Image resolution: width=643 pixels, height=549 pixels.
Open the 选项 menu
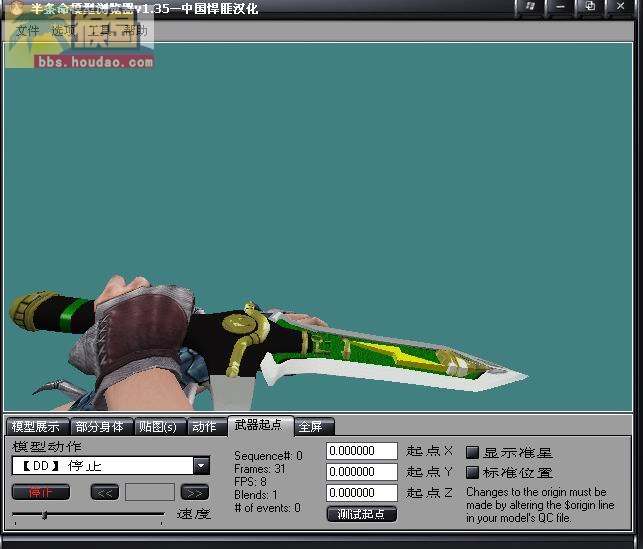[63, 30]
